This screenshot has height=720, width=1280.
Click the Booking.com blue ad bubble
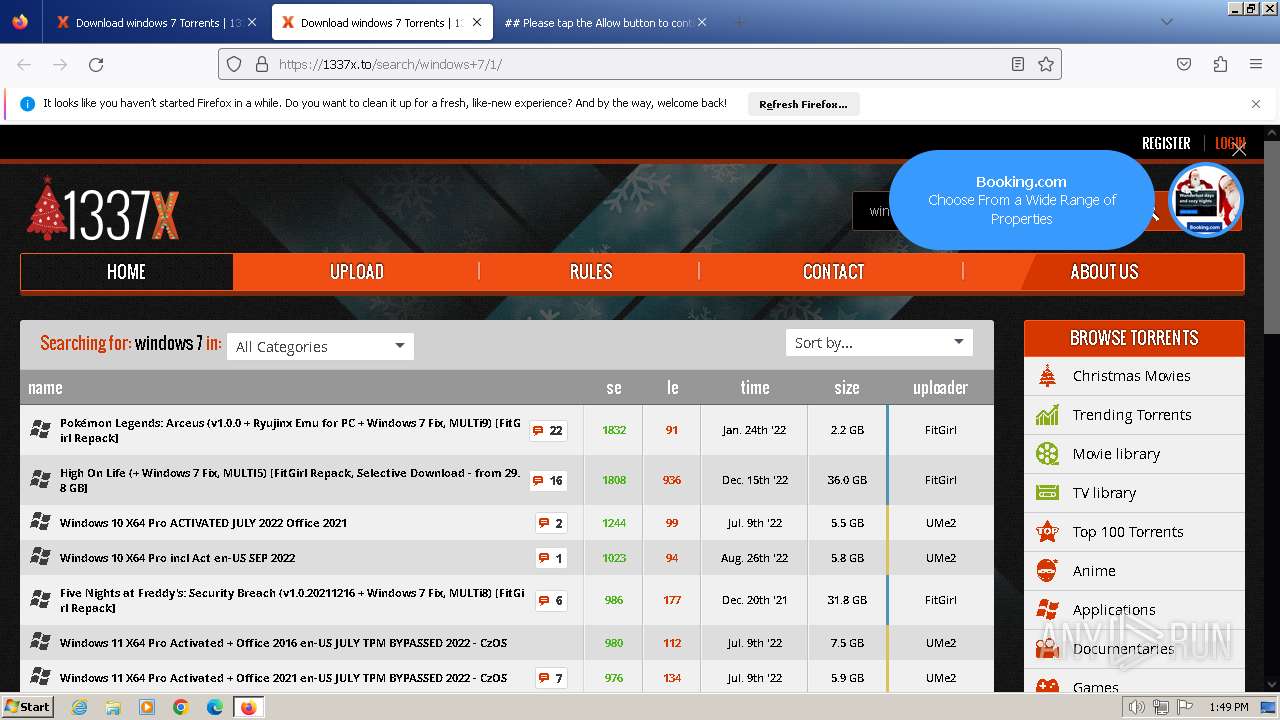coord(1021,200)
